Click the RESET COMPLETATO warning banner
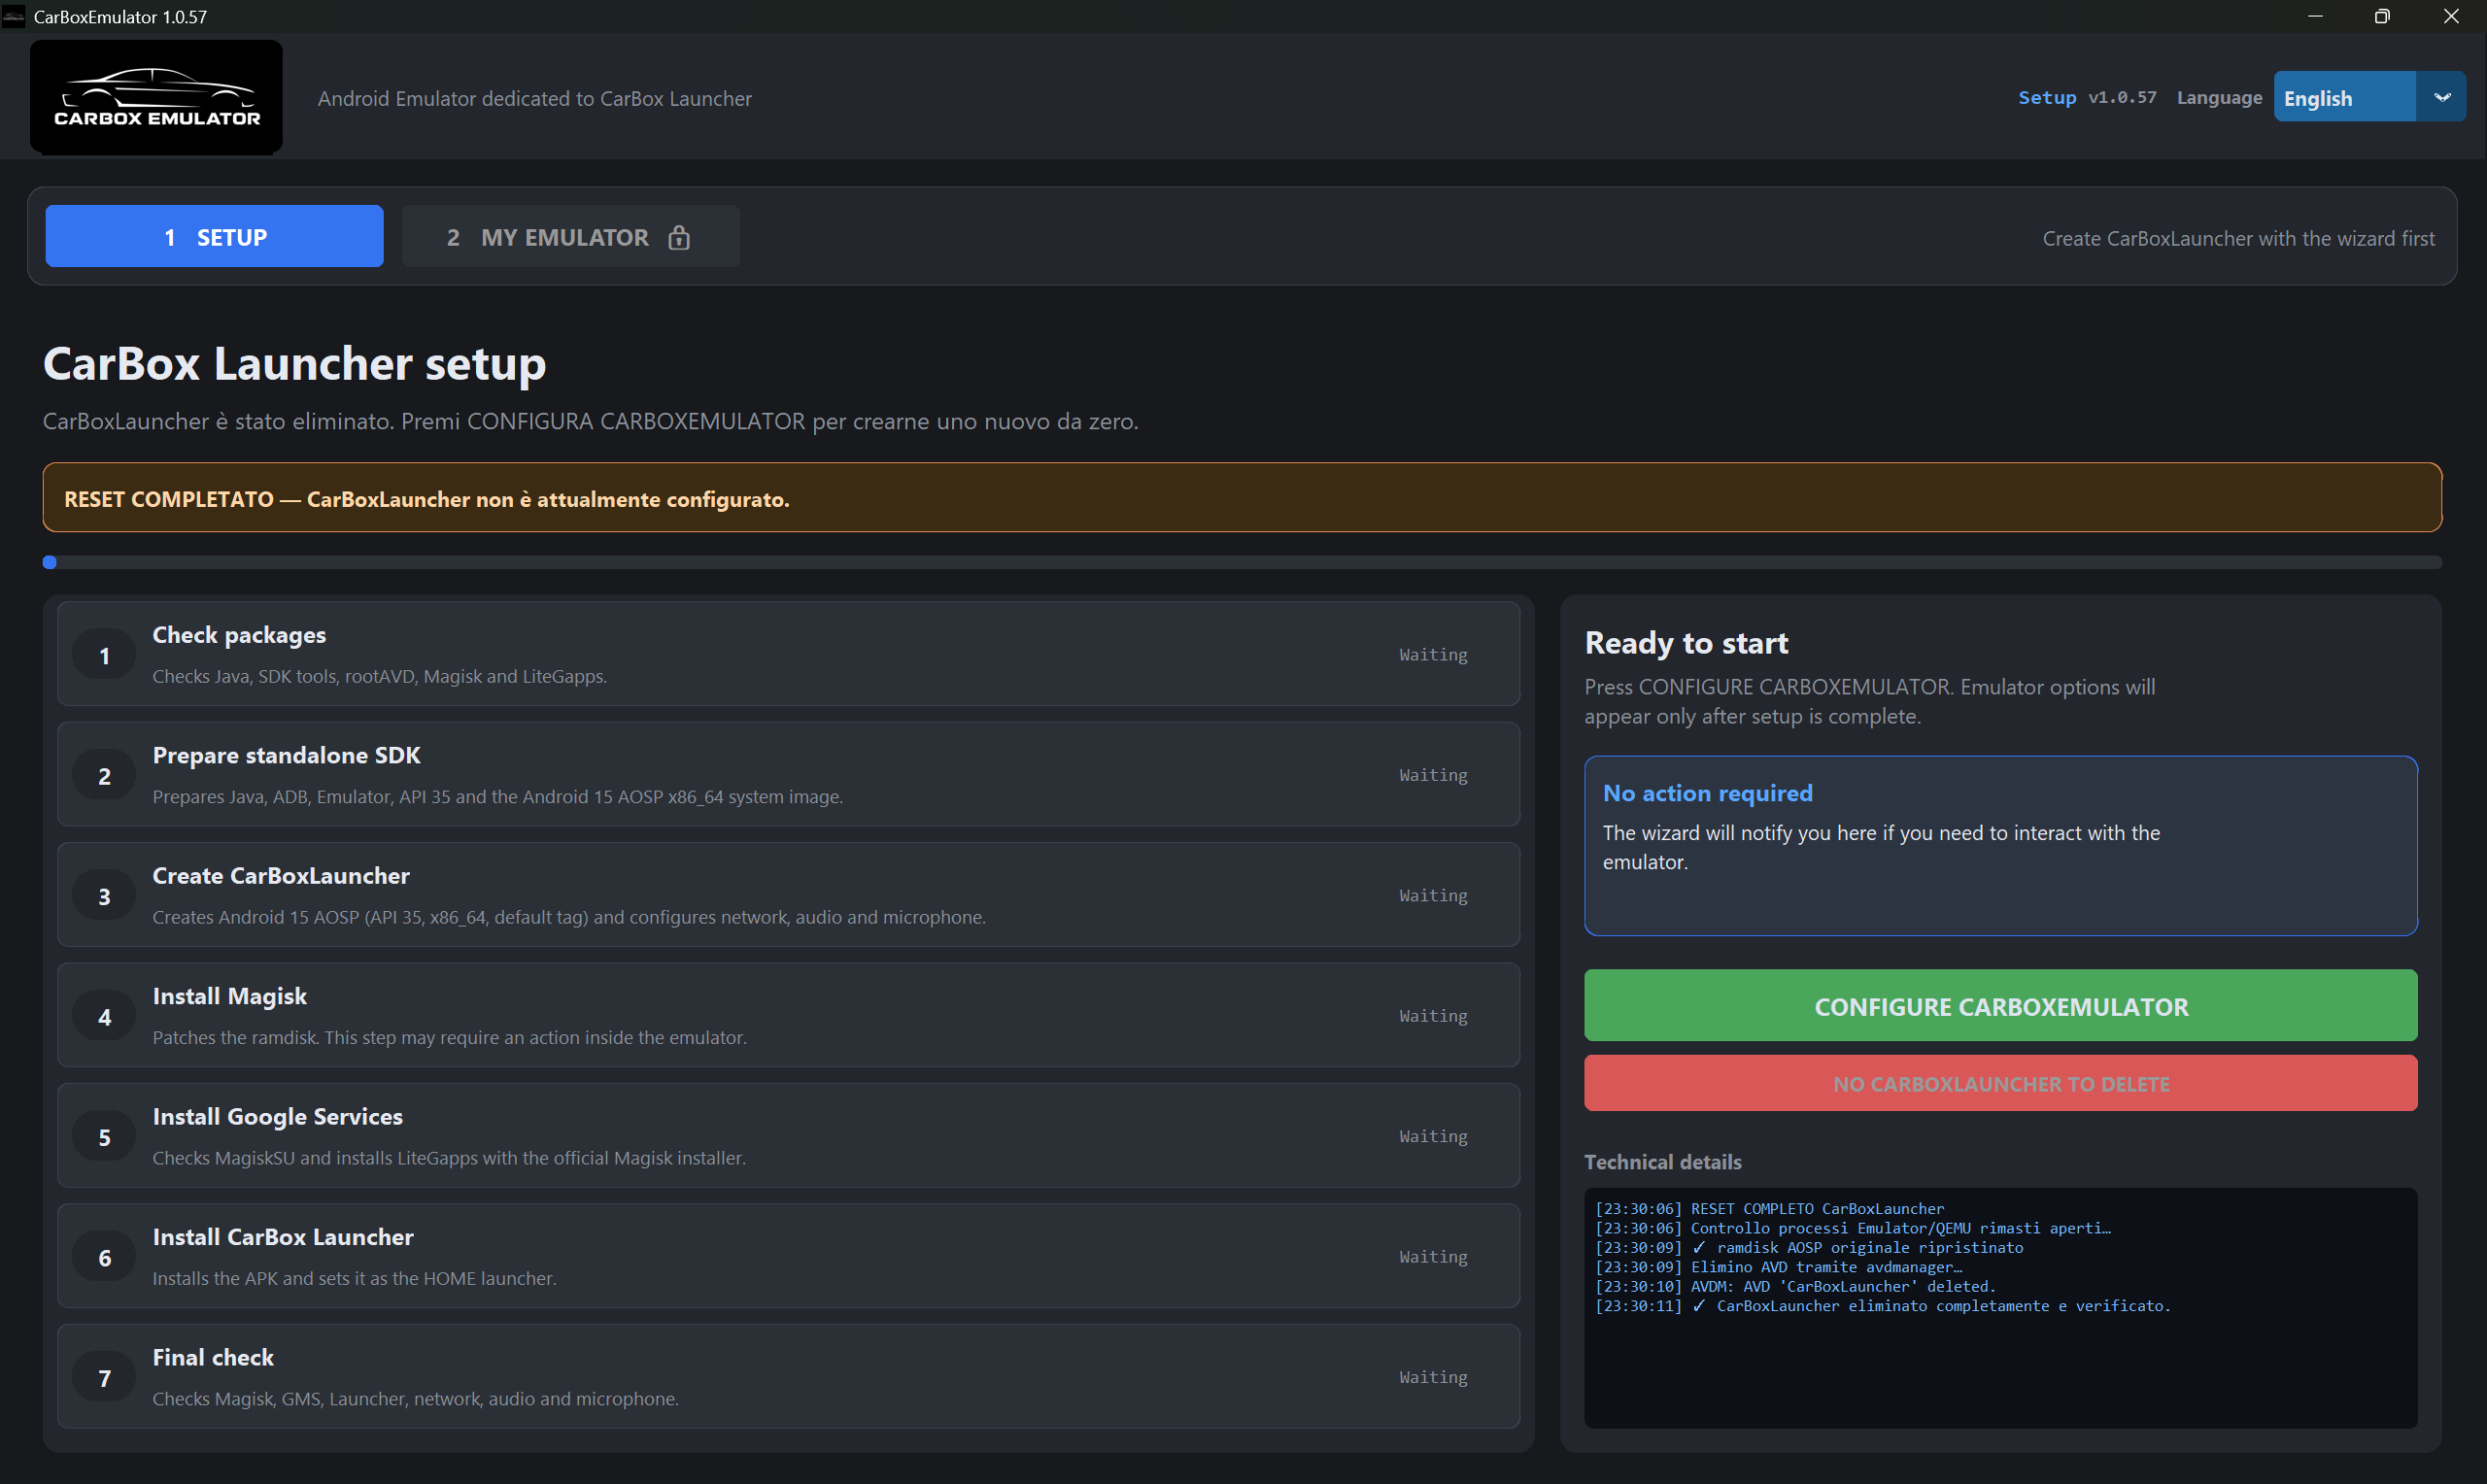Viewport: 2487px width, 1484px height. tap(1242, 497)
